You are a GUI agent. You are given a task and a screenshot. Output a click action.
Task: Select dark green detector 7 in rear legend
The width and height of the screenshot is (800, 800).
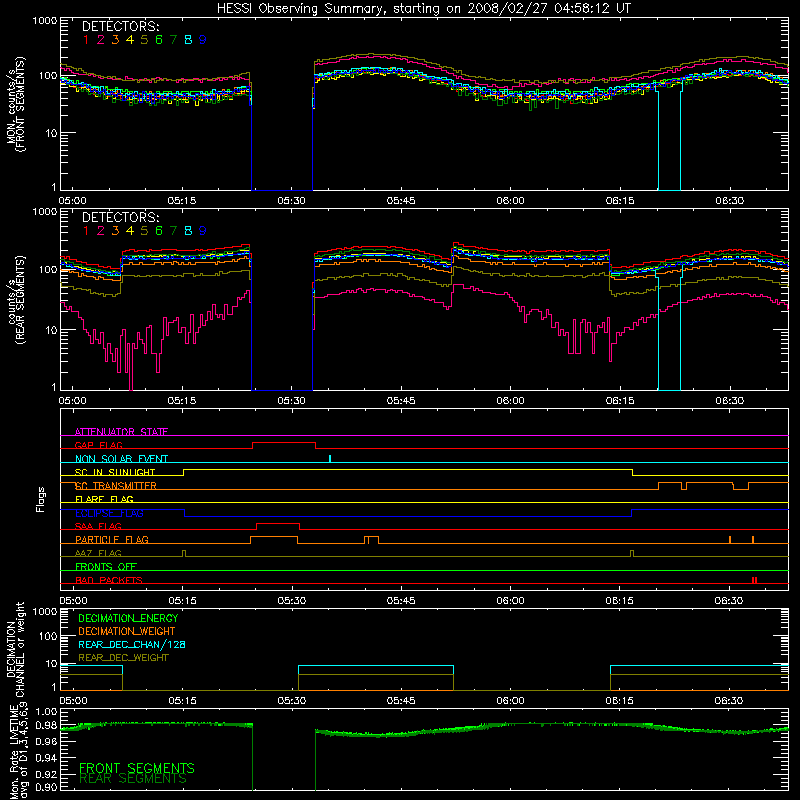point(173,231)
